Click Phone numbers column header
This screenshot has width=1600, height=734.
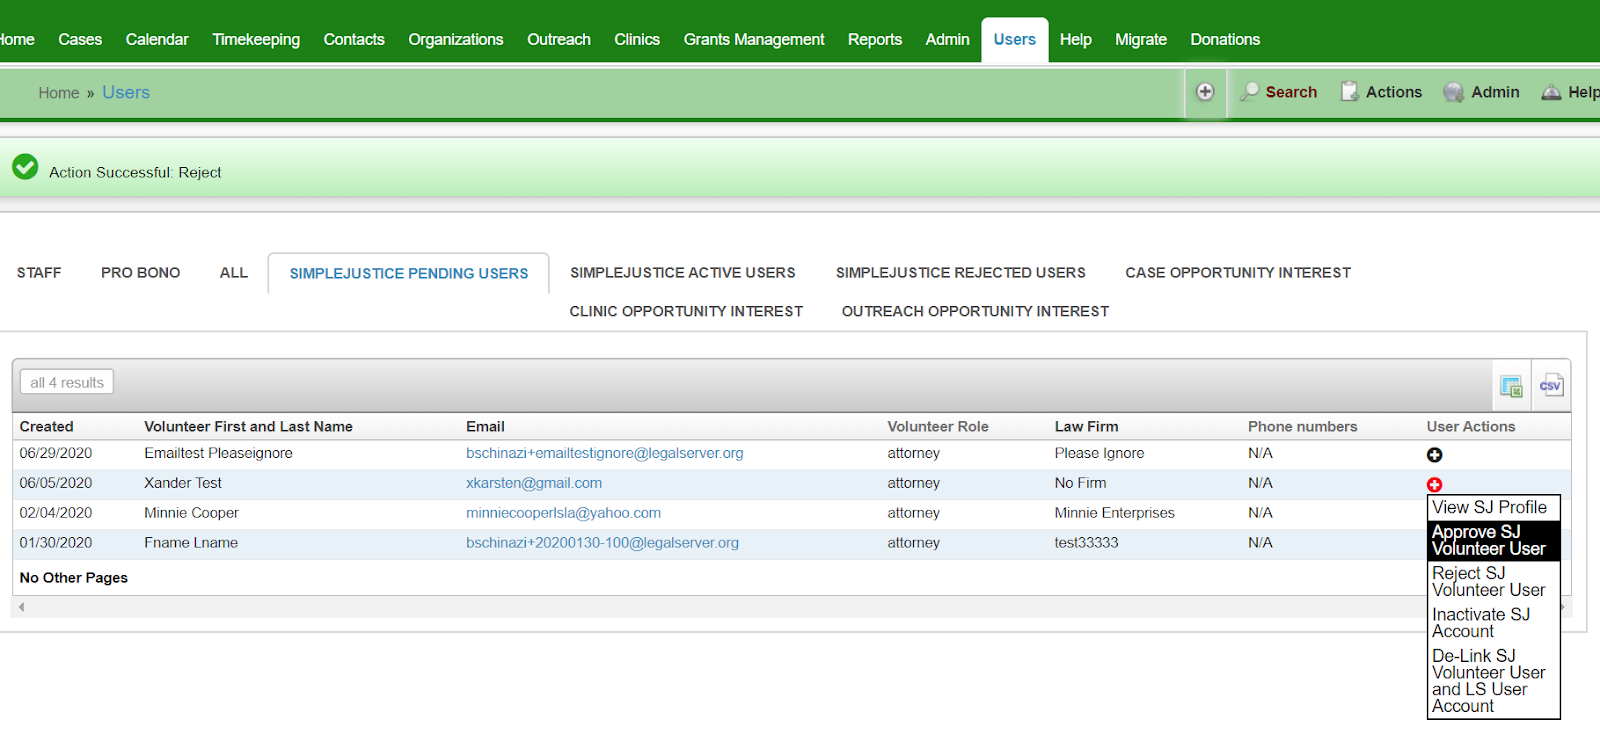click(x=1302, y=426)
